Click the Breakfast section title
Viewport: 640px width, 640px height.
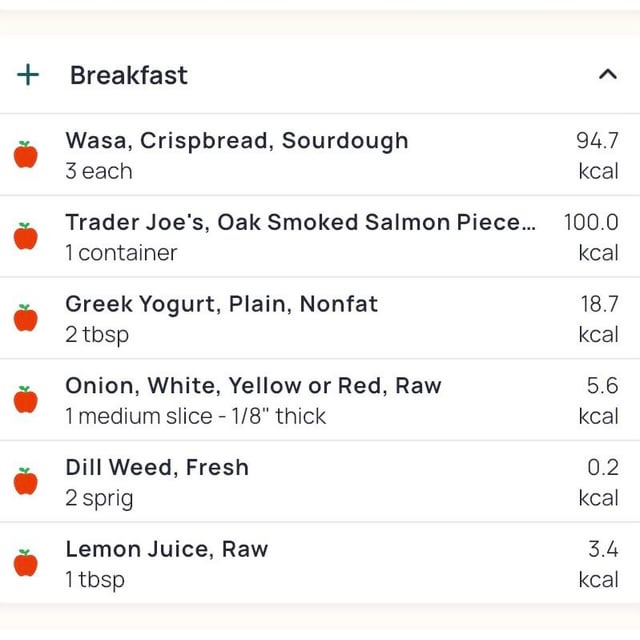tap(129, 75)
